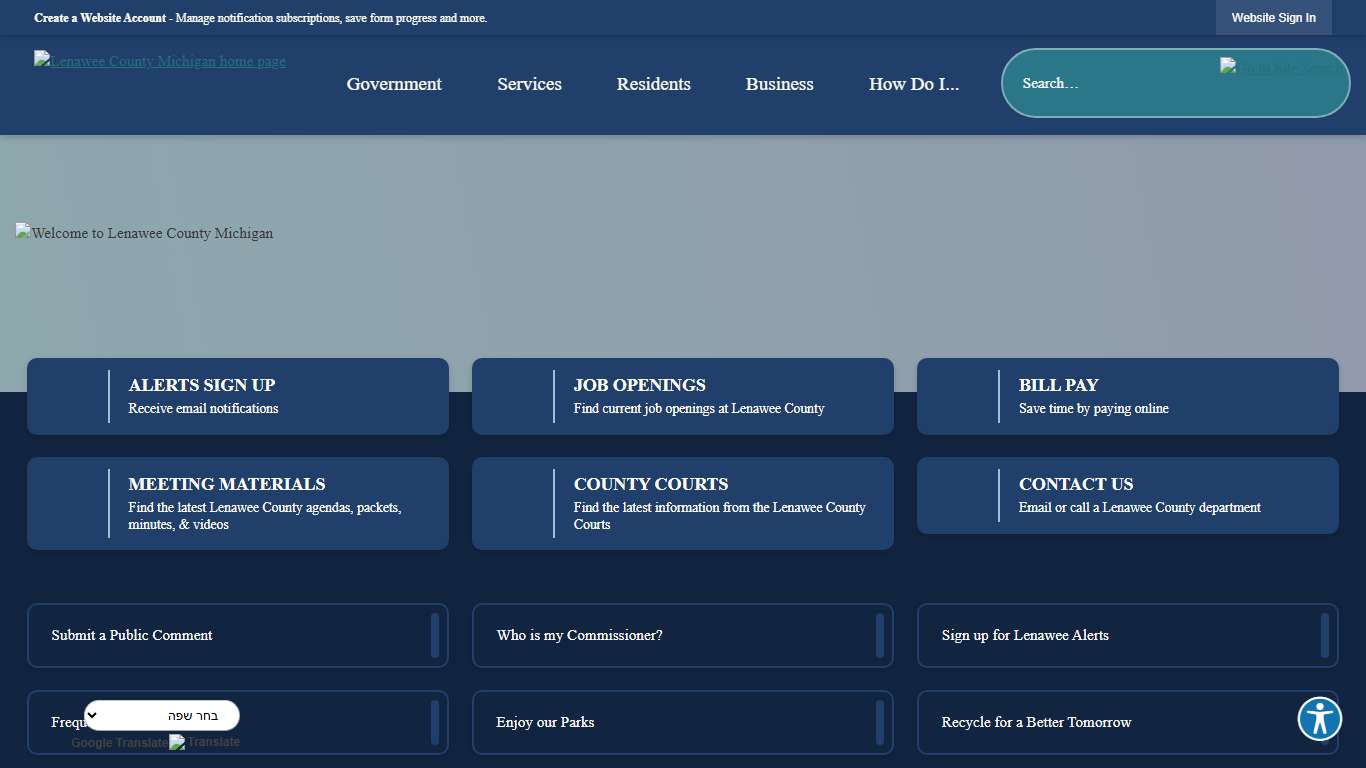
Task: Open the Who is my Commissioner? link
Action: [x=578, y=635]
